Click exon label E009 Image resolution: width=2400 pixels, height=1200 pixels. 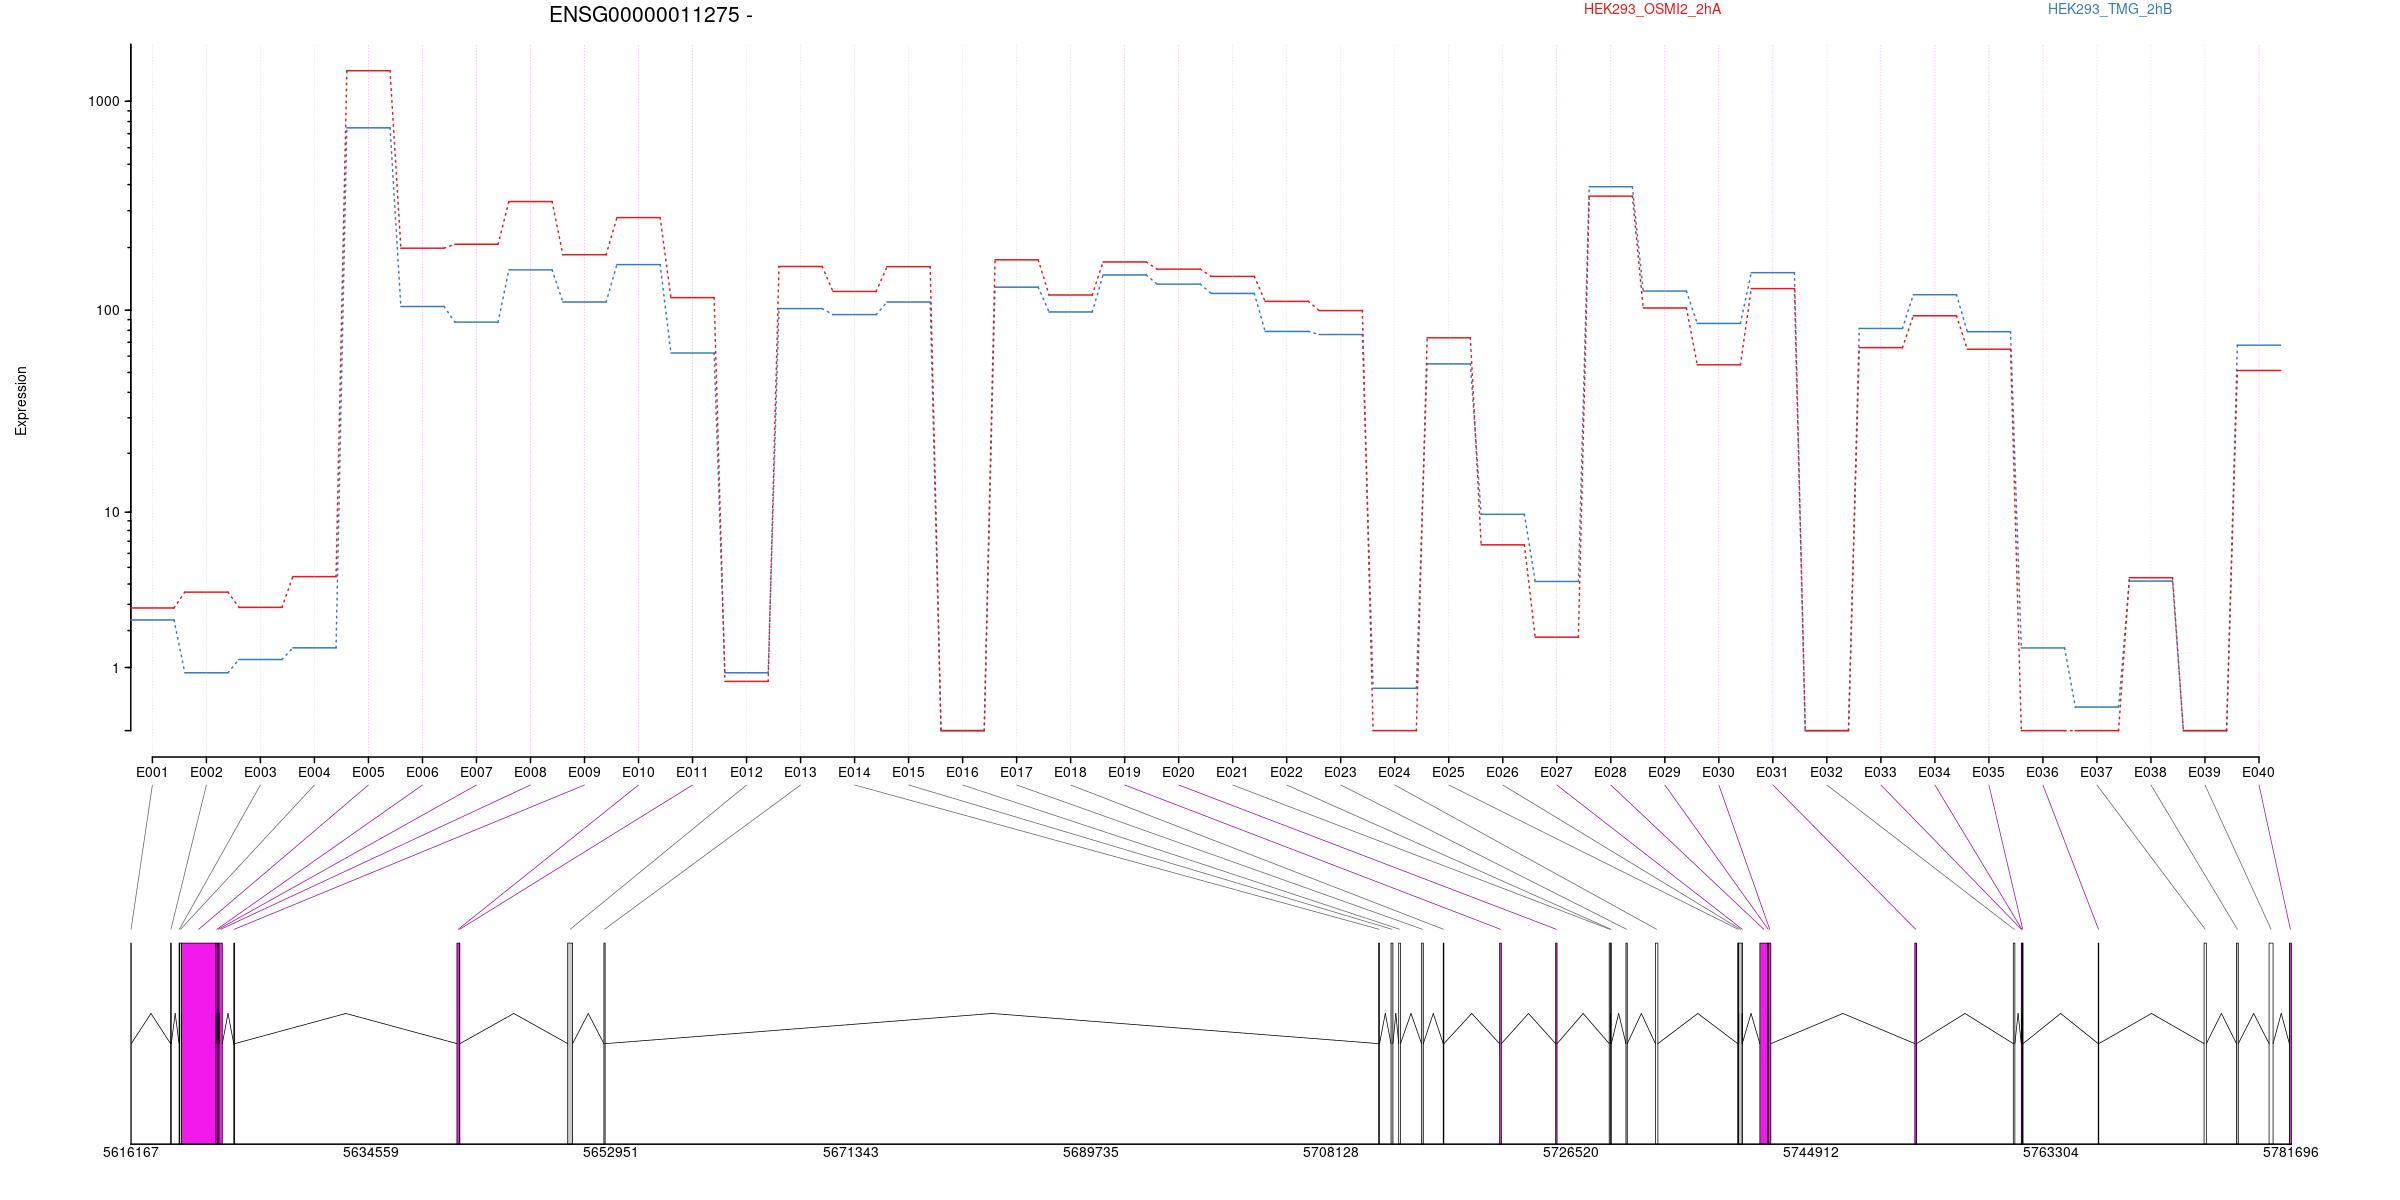584,772
